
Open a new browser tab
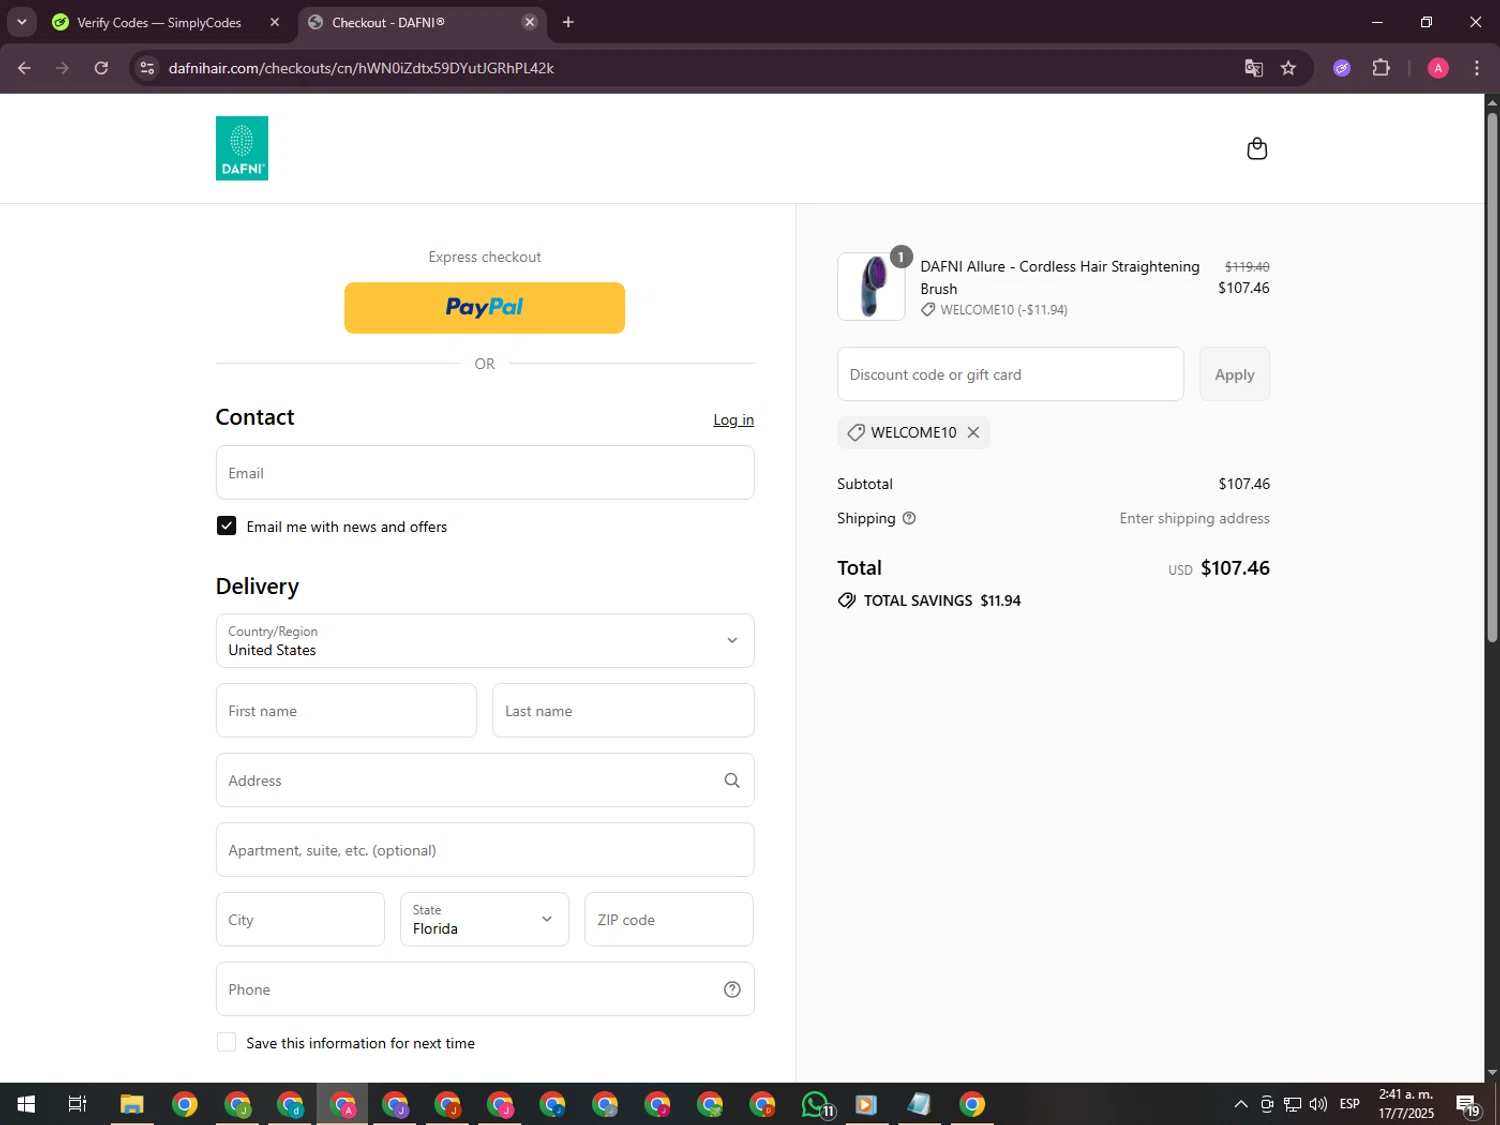point(568,22)
